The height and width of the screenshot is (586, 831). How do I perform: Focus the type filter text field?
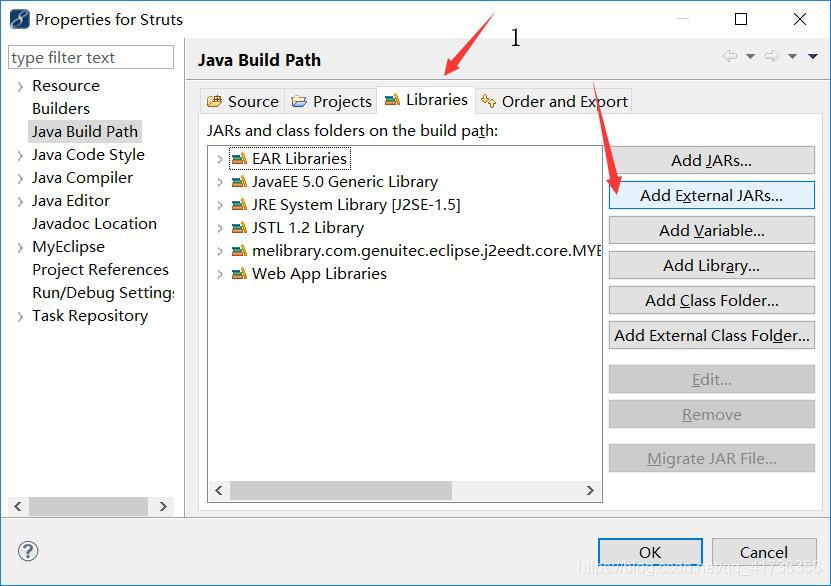coord(91,57)
